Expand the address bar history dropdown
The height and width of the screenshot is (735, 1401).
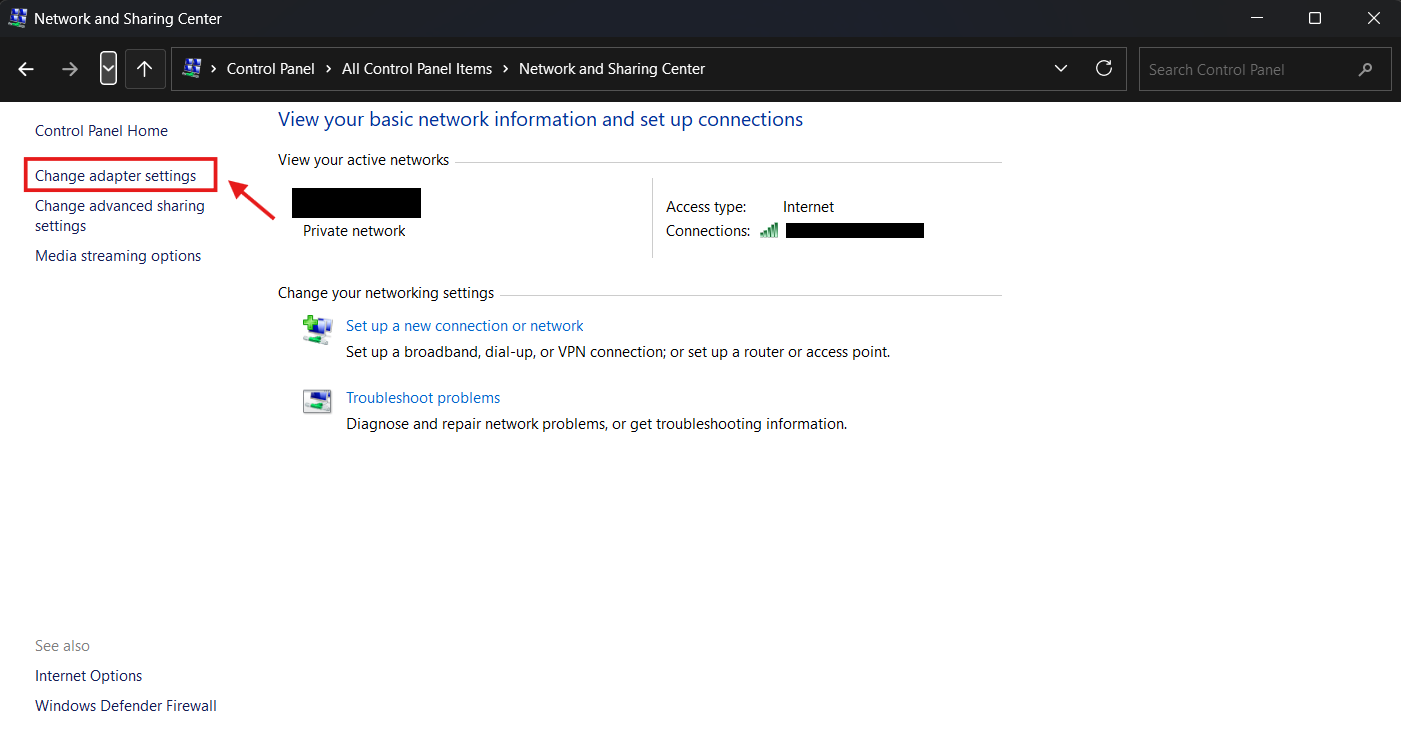coord(1061,69)
